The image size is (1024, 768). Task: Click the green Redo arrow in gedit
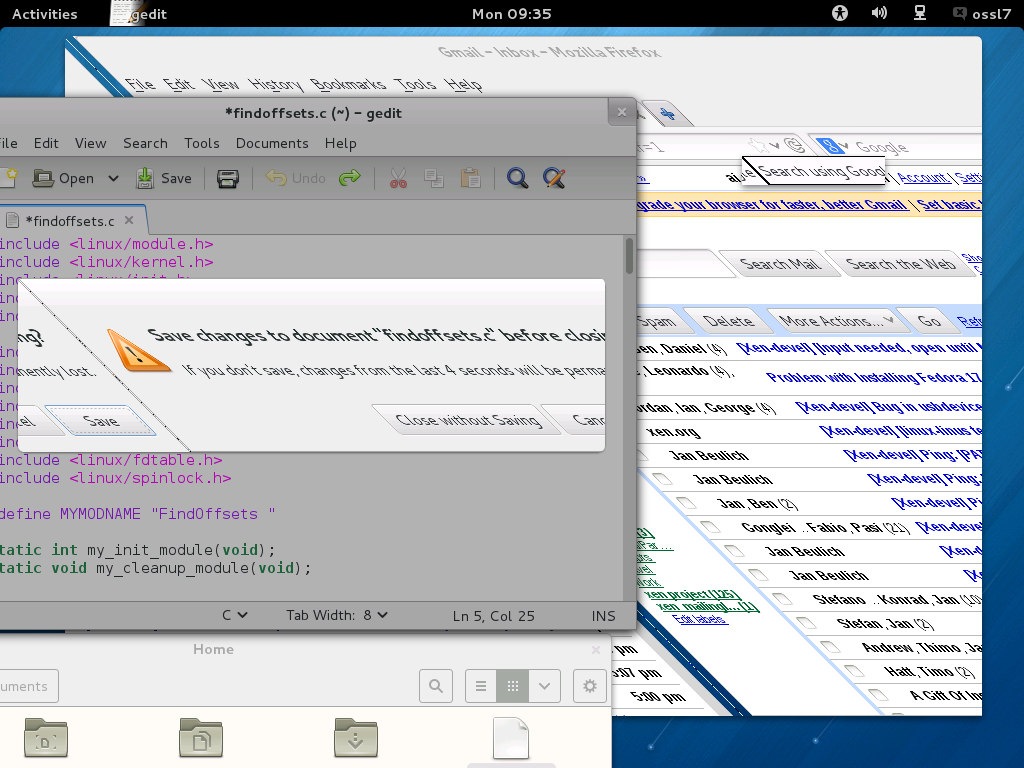[x=350, y=178]
